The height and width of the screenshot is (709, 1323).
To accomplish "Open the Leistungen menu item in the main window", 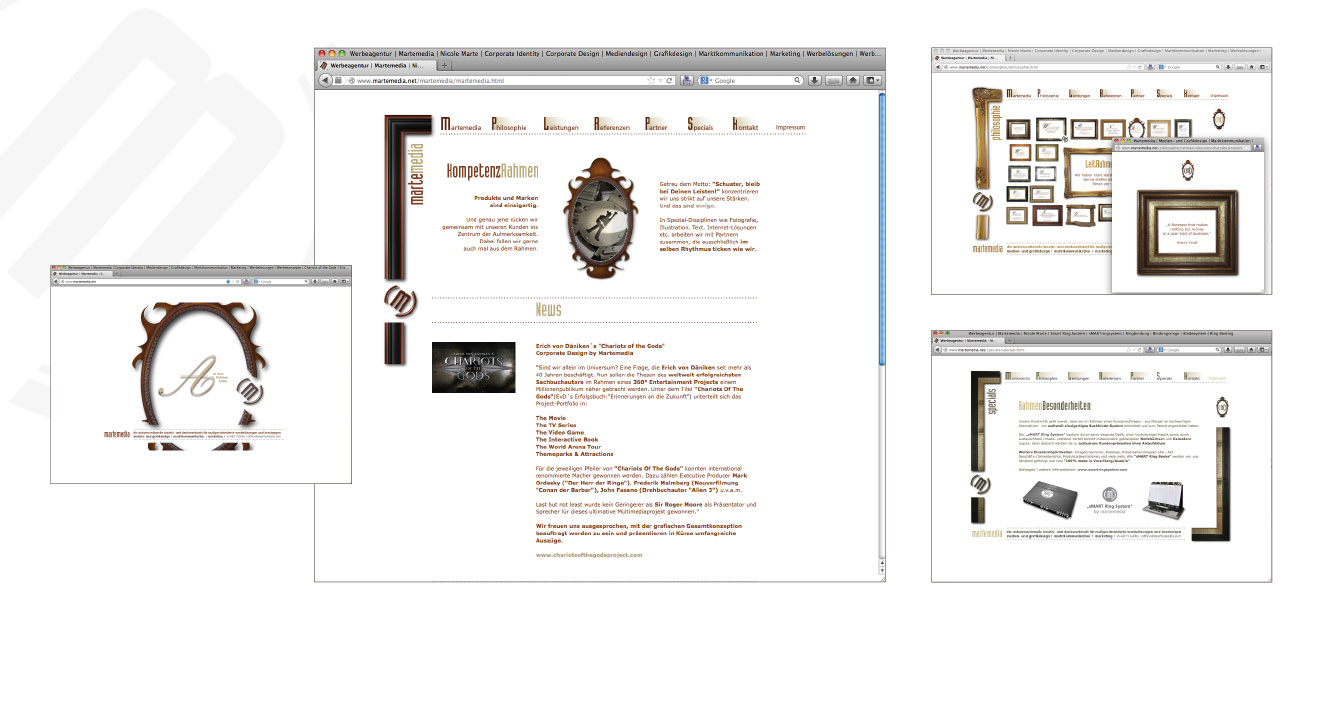I will [x=563, y=126].
